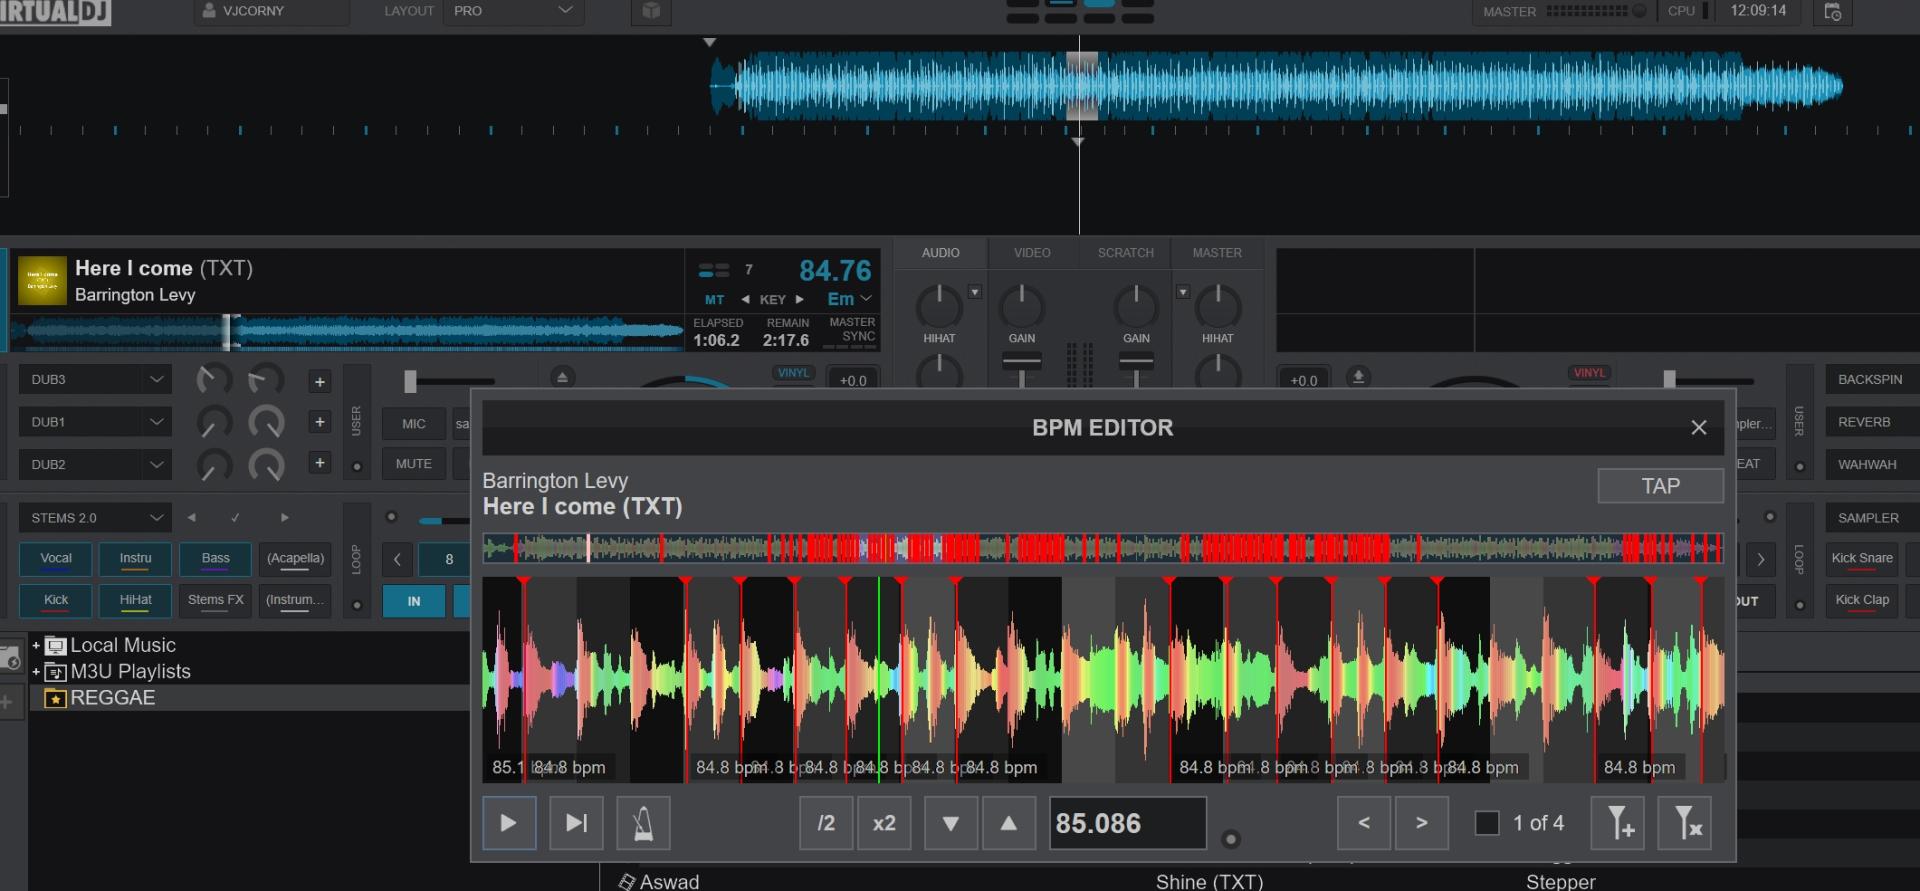Viewport: 1920px width, 891px height.
Task: Expand the Local Music tree node
Action: (36, 646)
